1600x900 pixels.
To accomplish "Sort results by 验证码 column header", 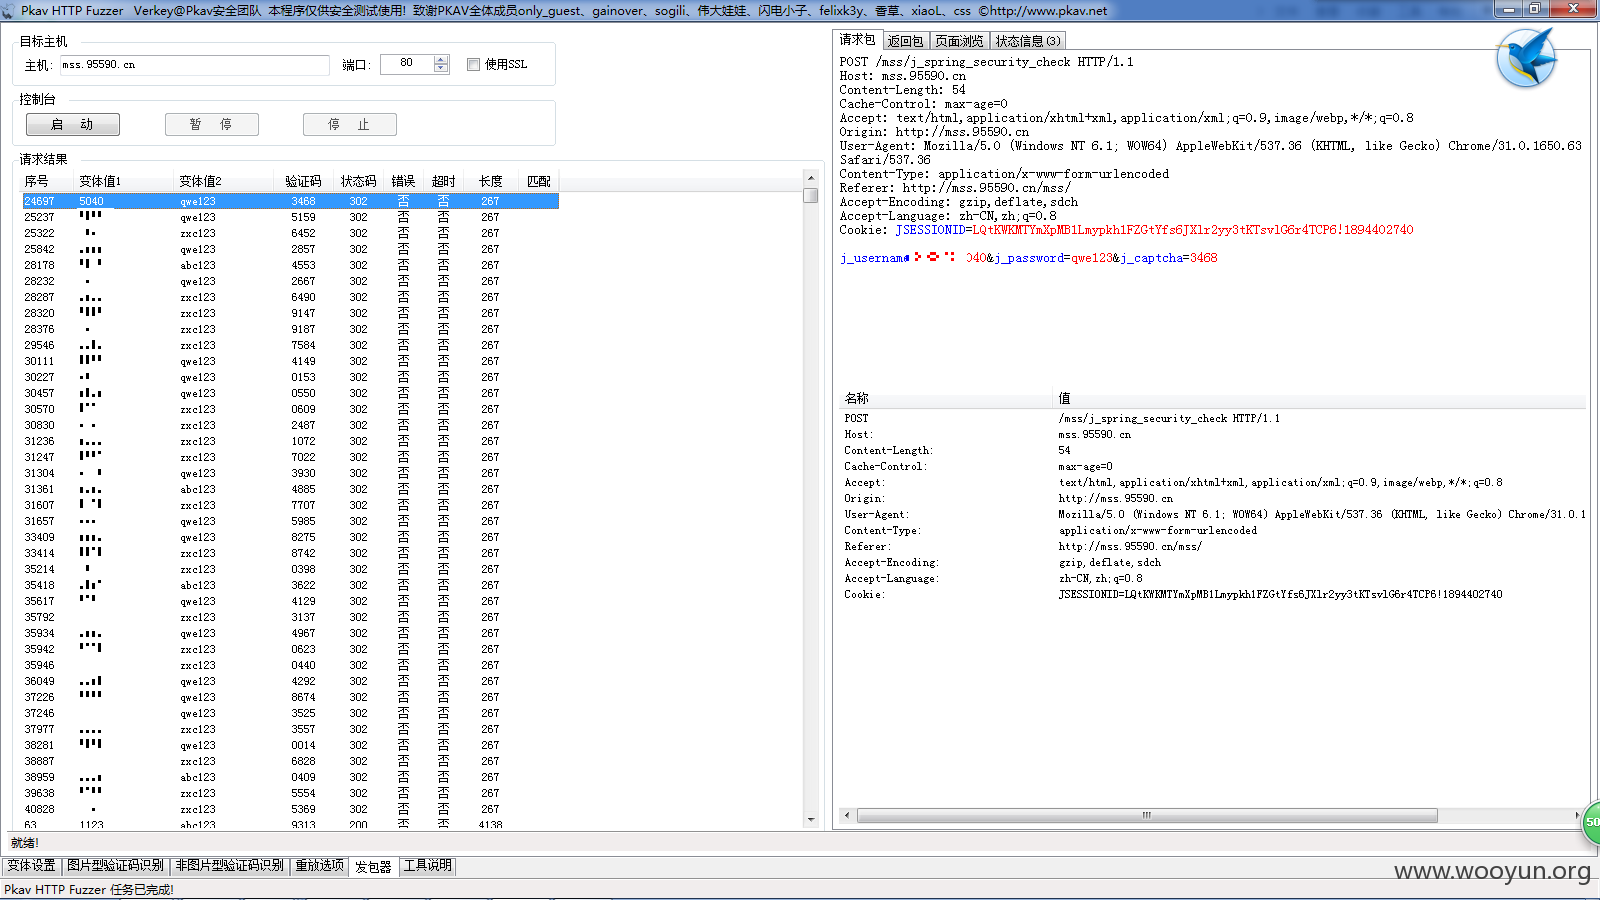I will pos(303,181).
